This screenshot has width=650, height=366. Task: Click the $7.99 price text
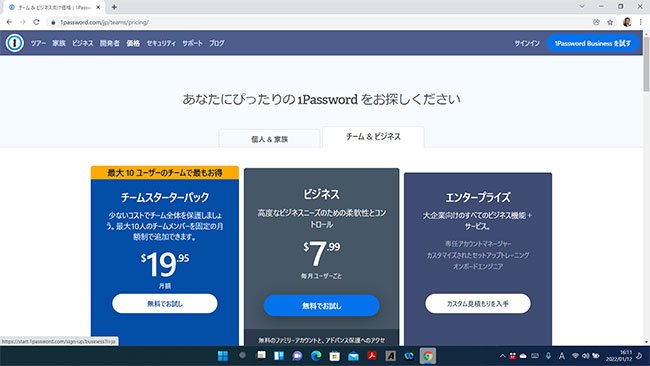pos(321,253)
